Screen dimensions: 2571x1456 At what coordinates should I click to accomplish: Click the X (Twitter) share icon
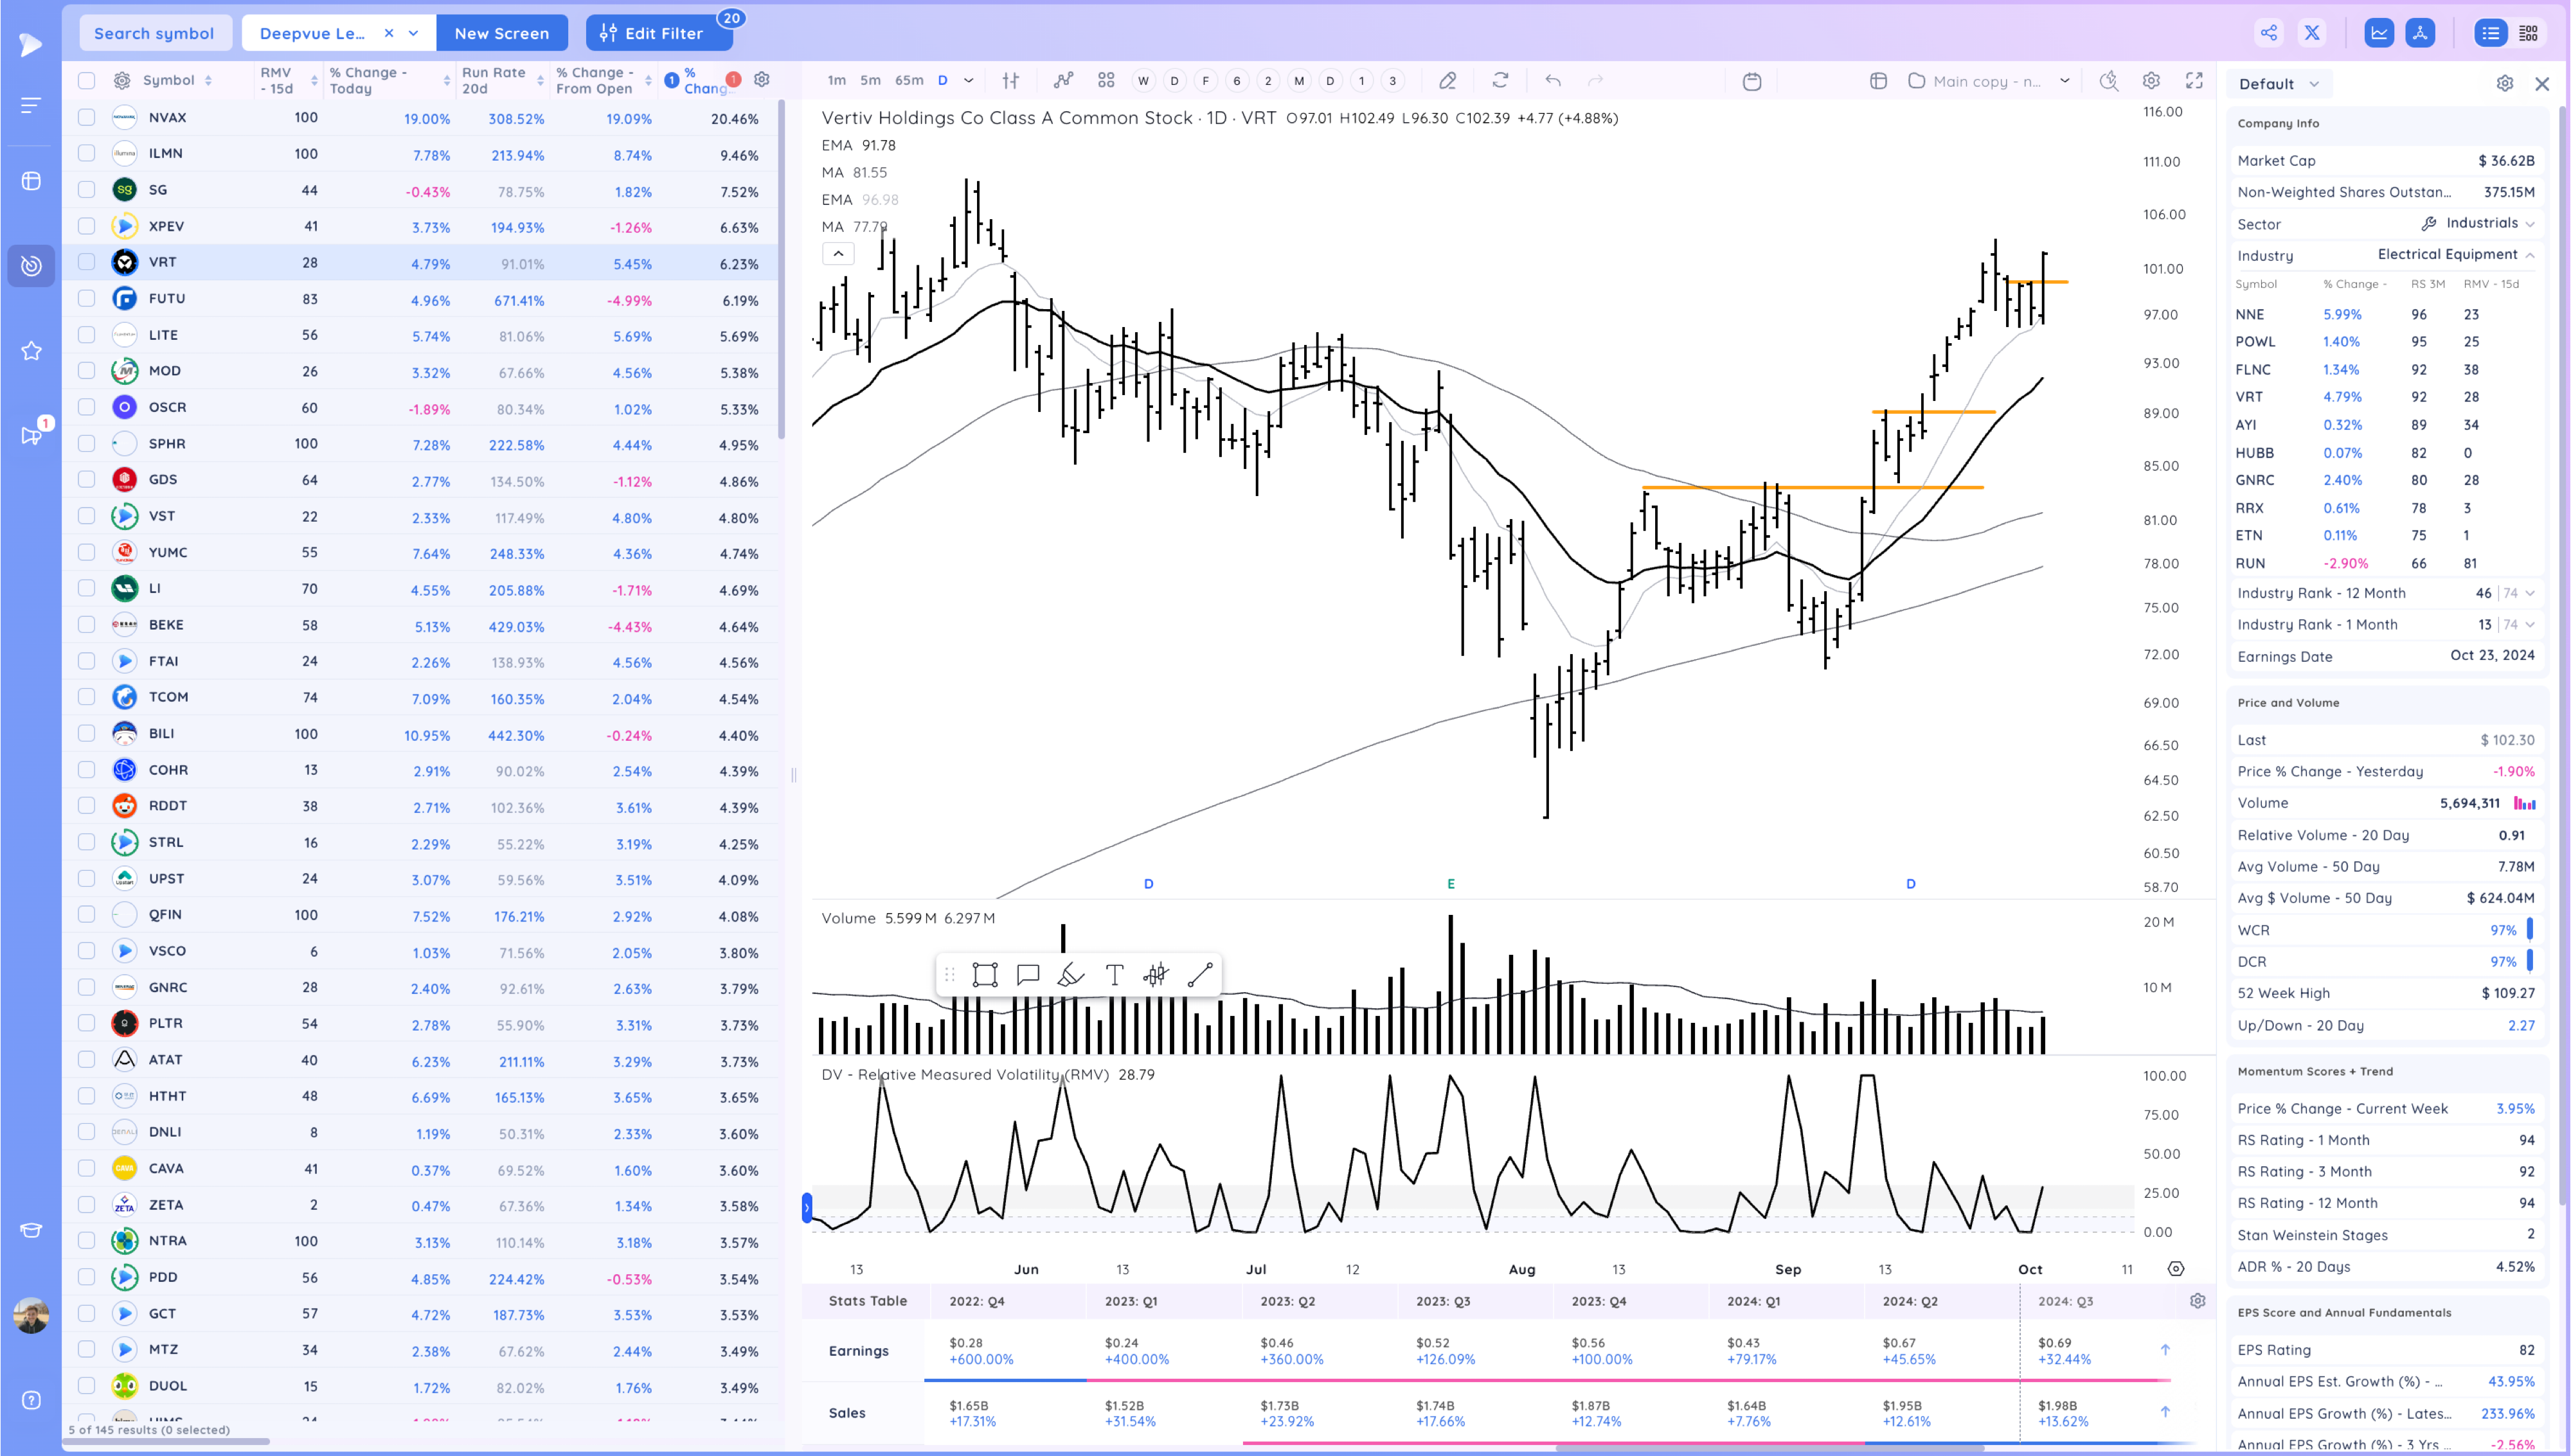coord(2312,33)
